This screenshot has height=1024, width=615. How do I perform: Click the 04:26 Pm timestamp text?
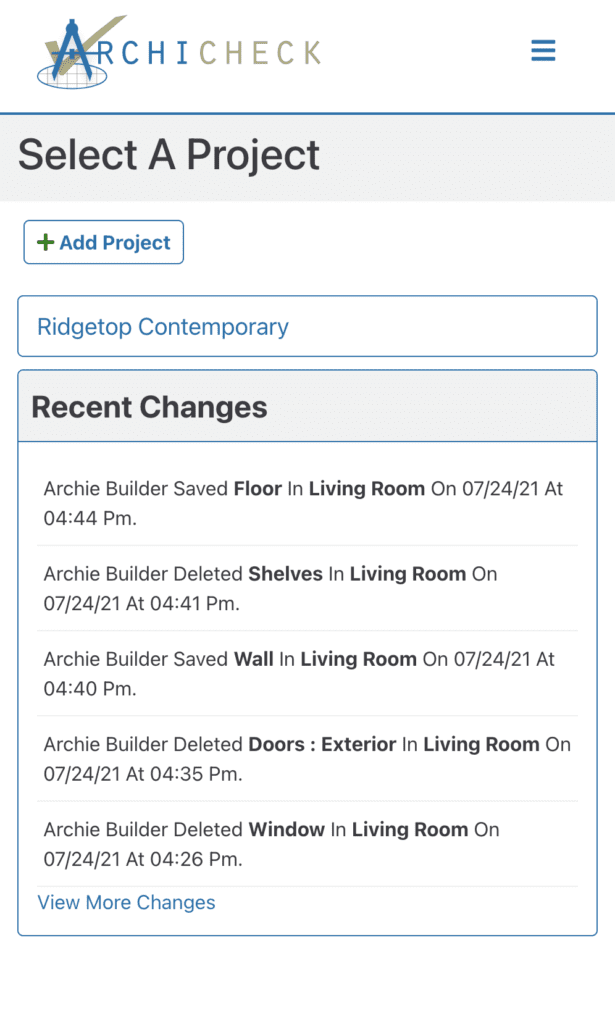[x=169, y=859]
